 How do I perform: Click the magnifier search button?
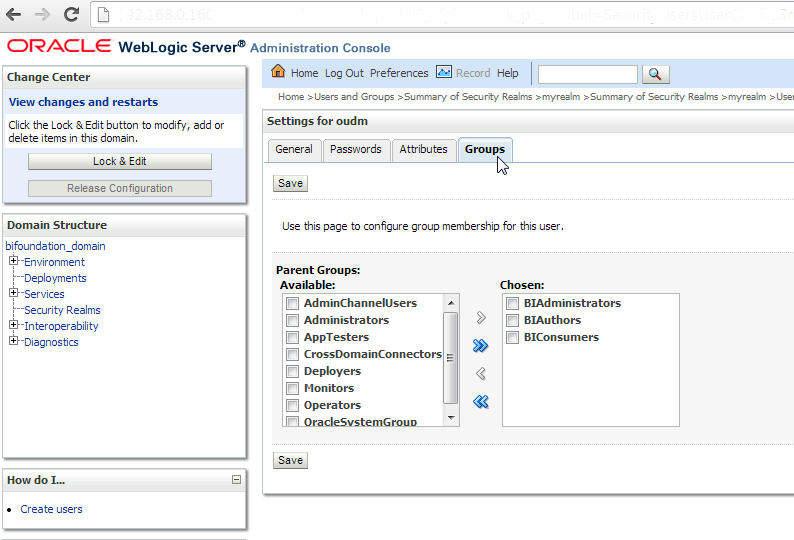[x=655, y=74]
